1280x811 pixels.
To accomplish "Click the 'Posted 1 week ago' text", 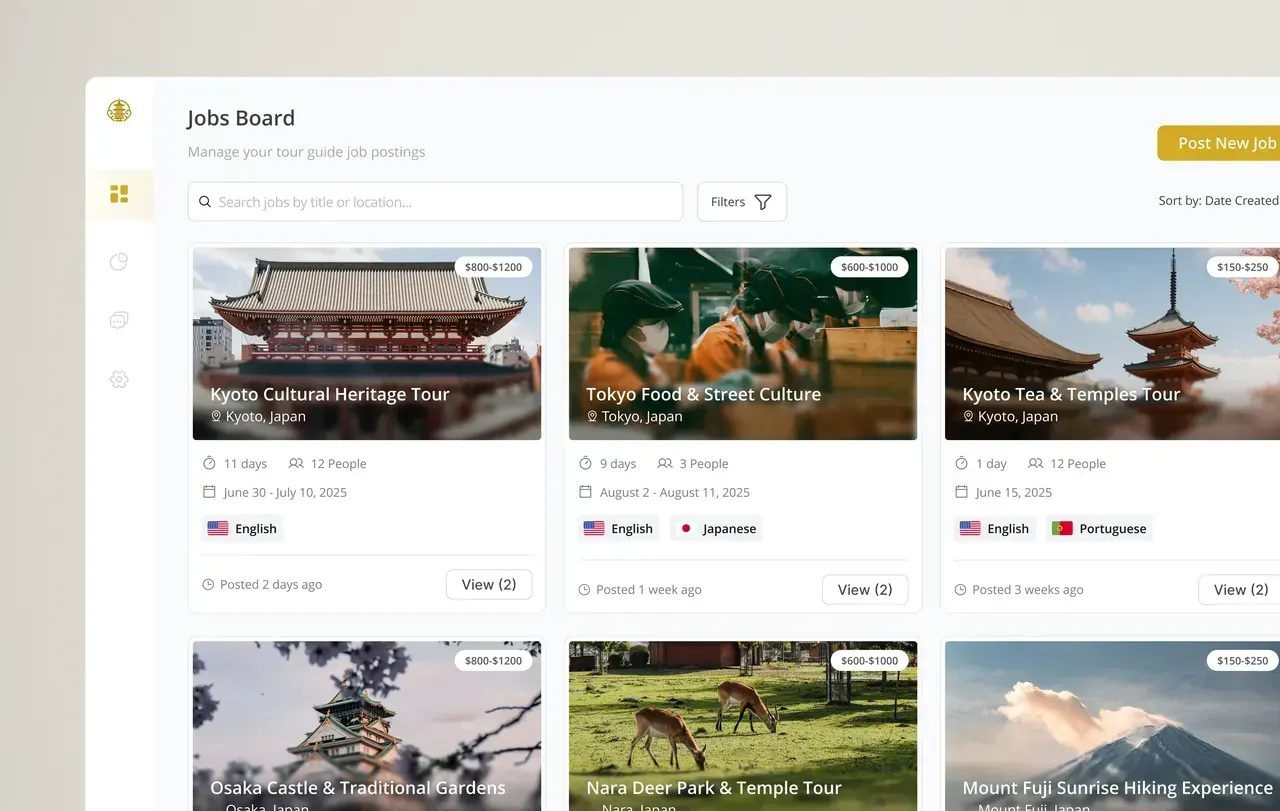I will point(649,590).
